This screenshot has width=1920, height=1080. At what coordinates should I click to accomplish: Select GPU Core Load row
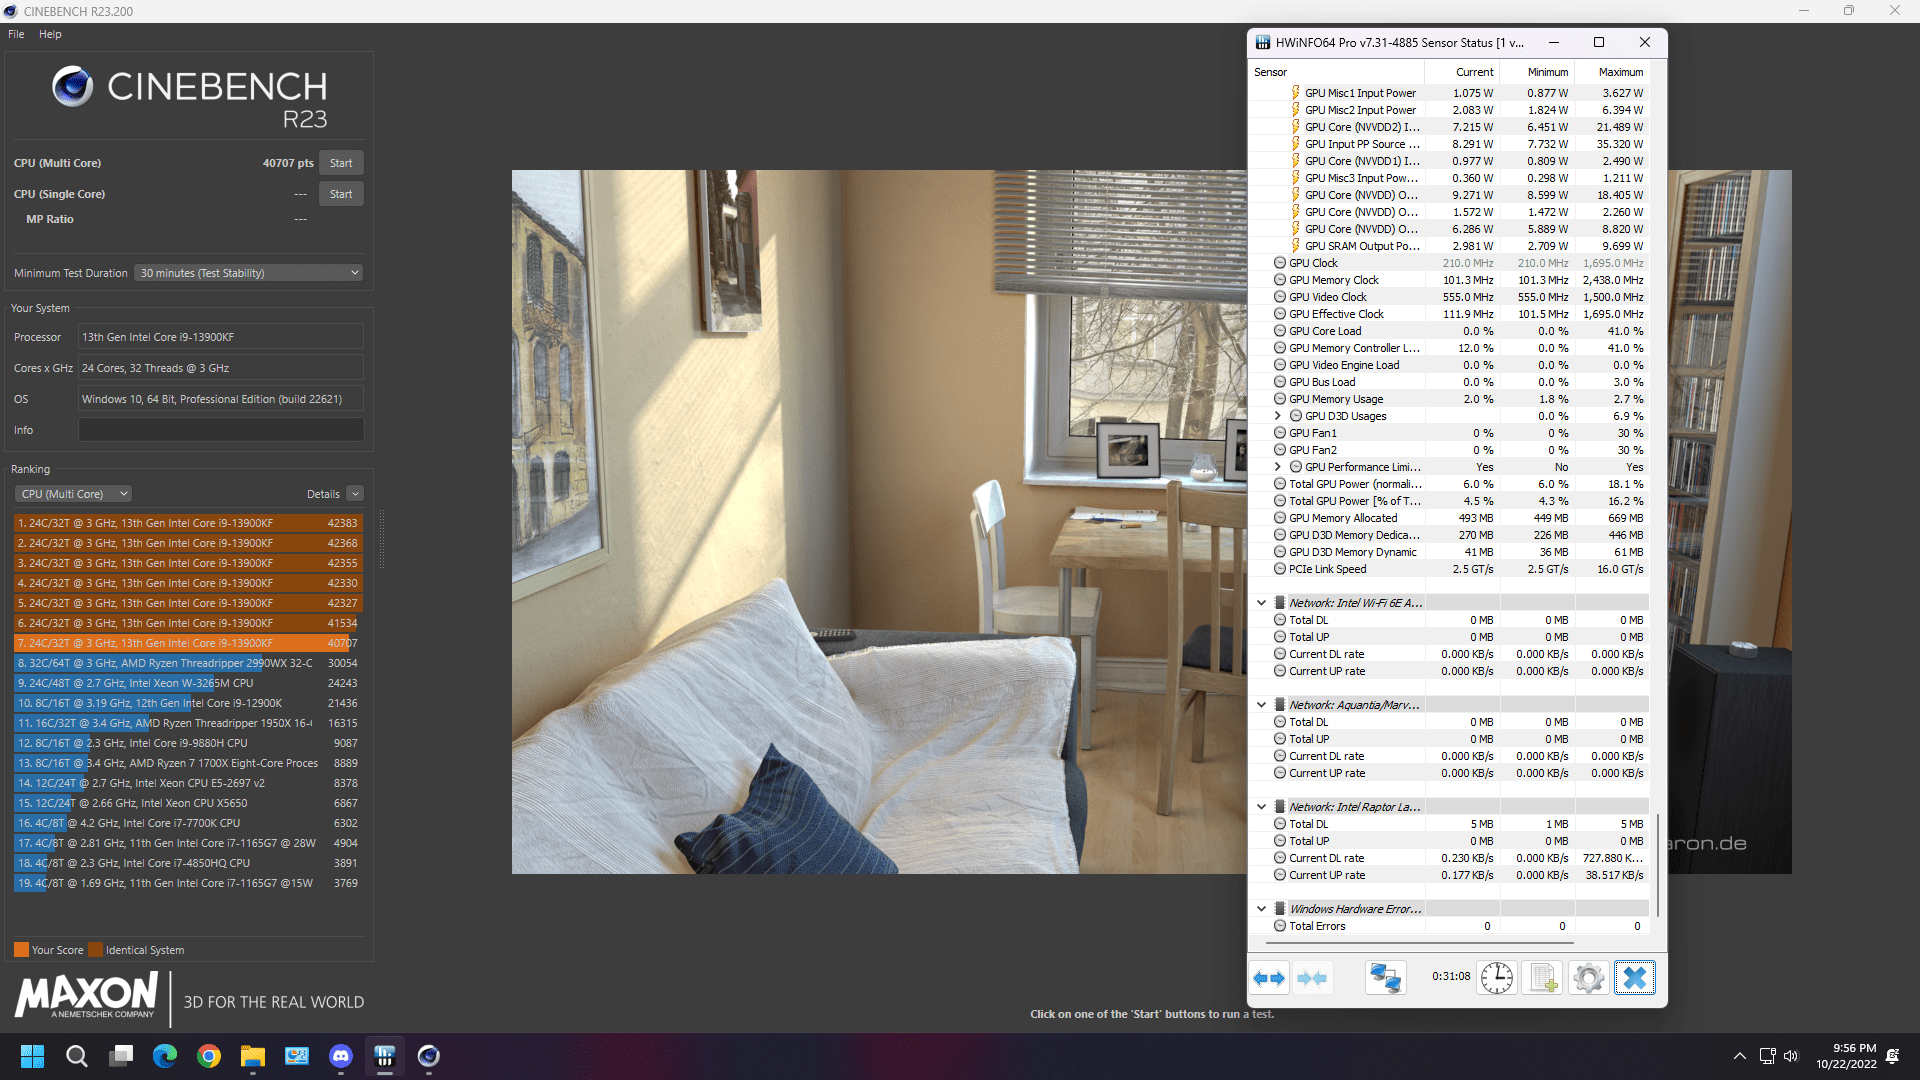tap(1449, 331)
